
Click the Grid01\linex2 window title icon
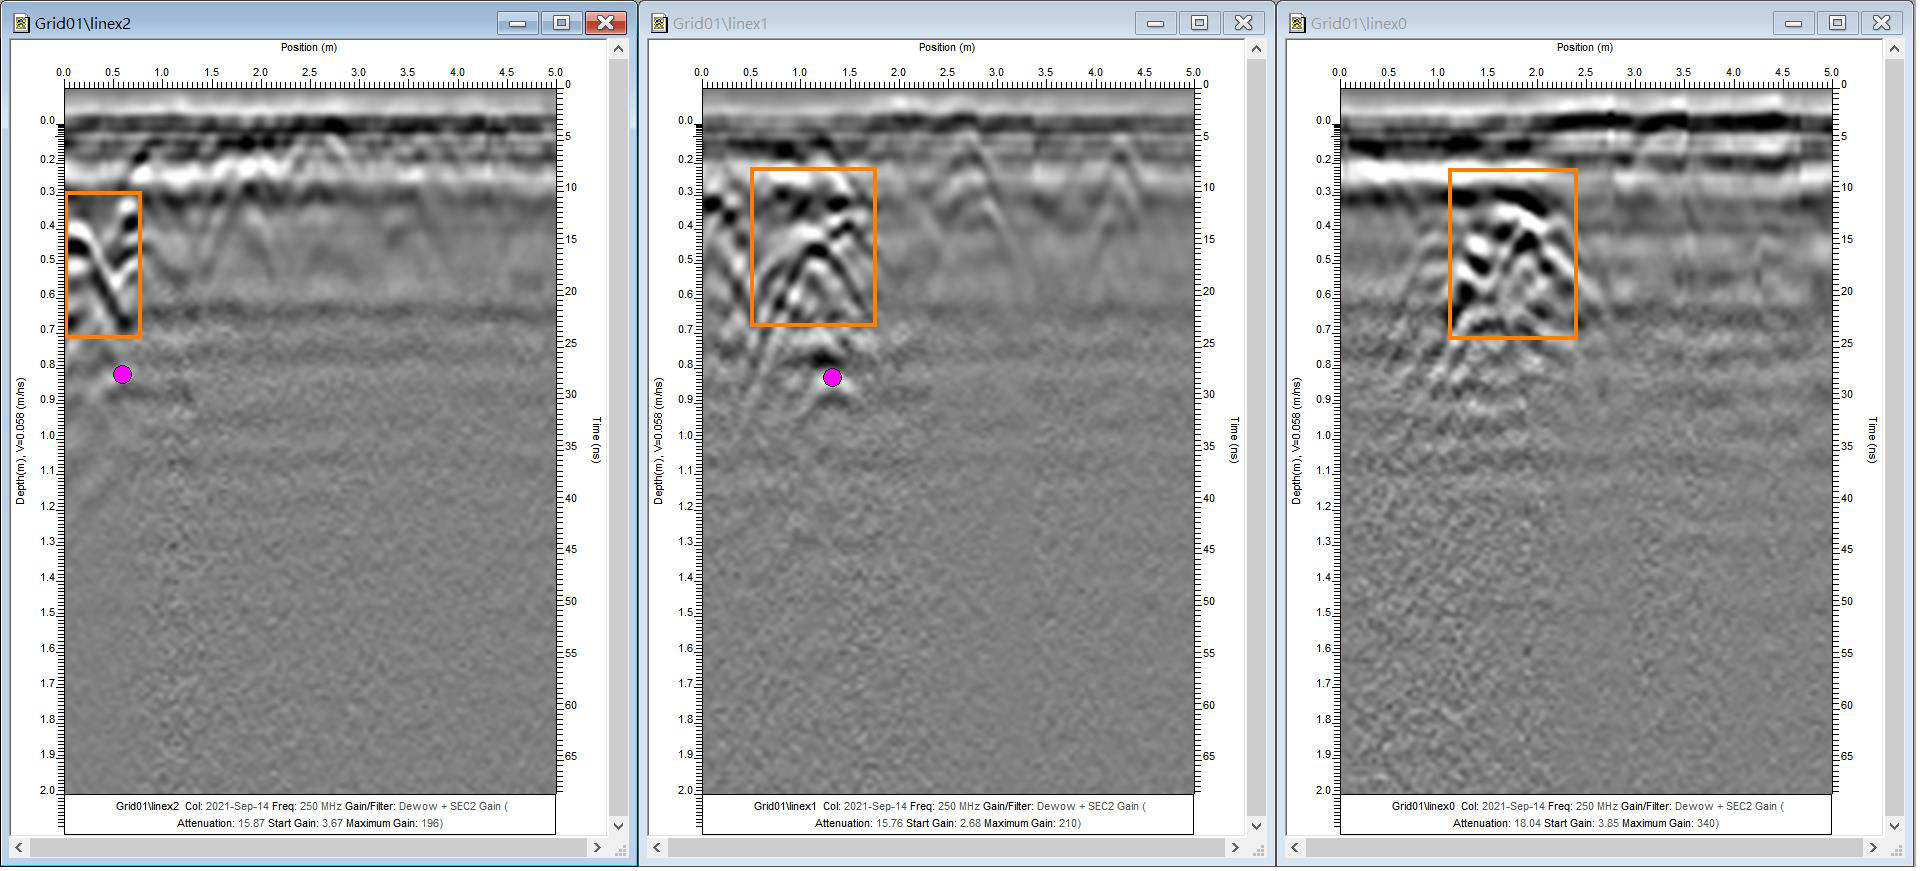21,23
